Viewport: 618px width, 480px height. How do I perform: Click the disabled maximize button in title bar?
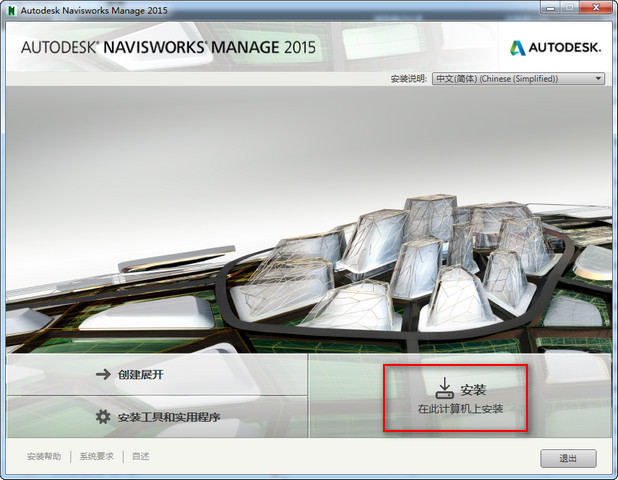[x=569, y=10]
